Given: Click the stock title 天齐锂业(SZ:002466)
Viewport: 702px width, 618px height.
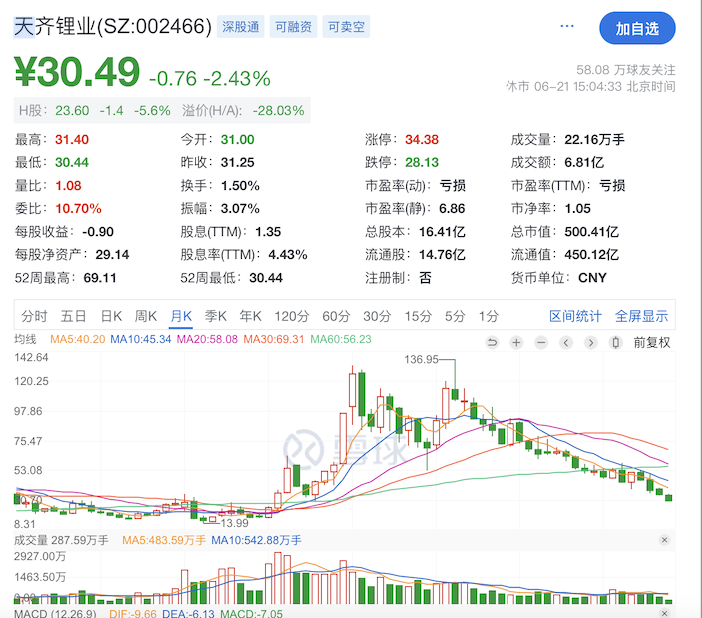Looking at the screenshot, I should click(x=112, y=26).
